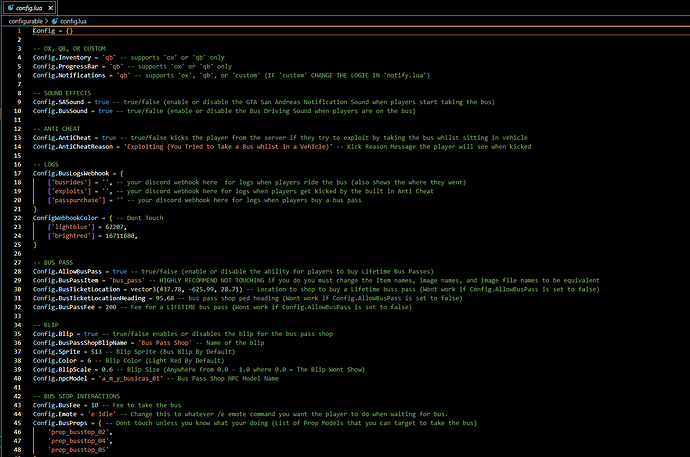Click the 'a_m_y_busicas_01' string
This screenshot has height=457, width=690.
tap(130, 378)
